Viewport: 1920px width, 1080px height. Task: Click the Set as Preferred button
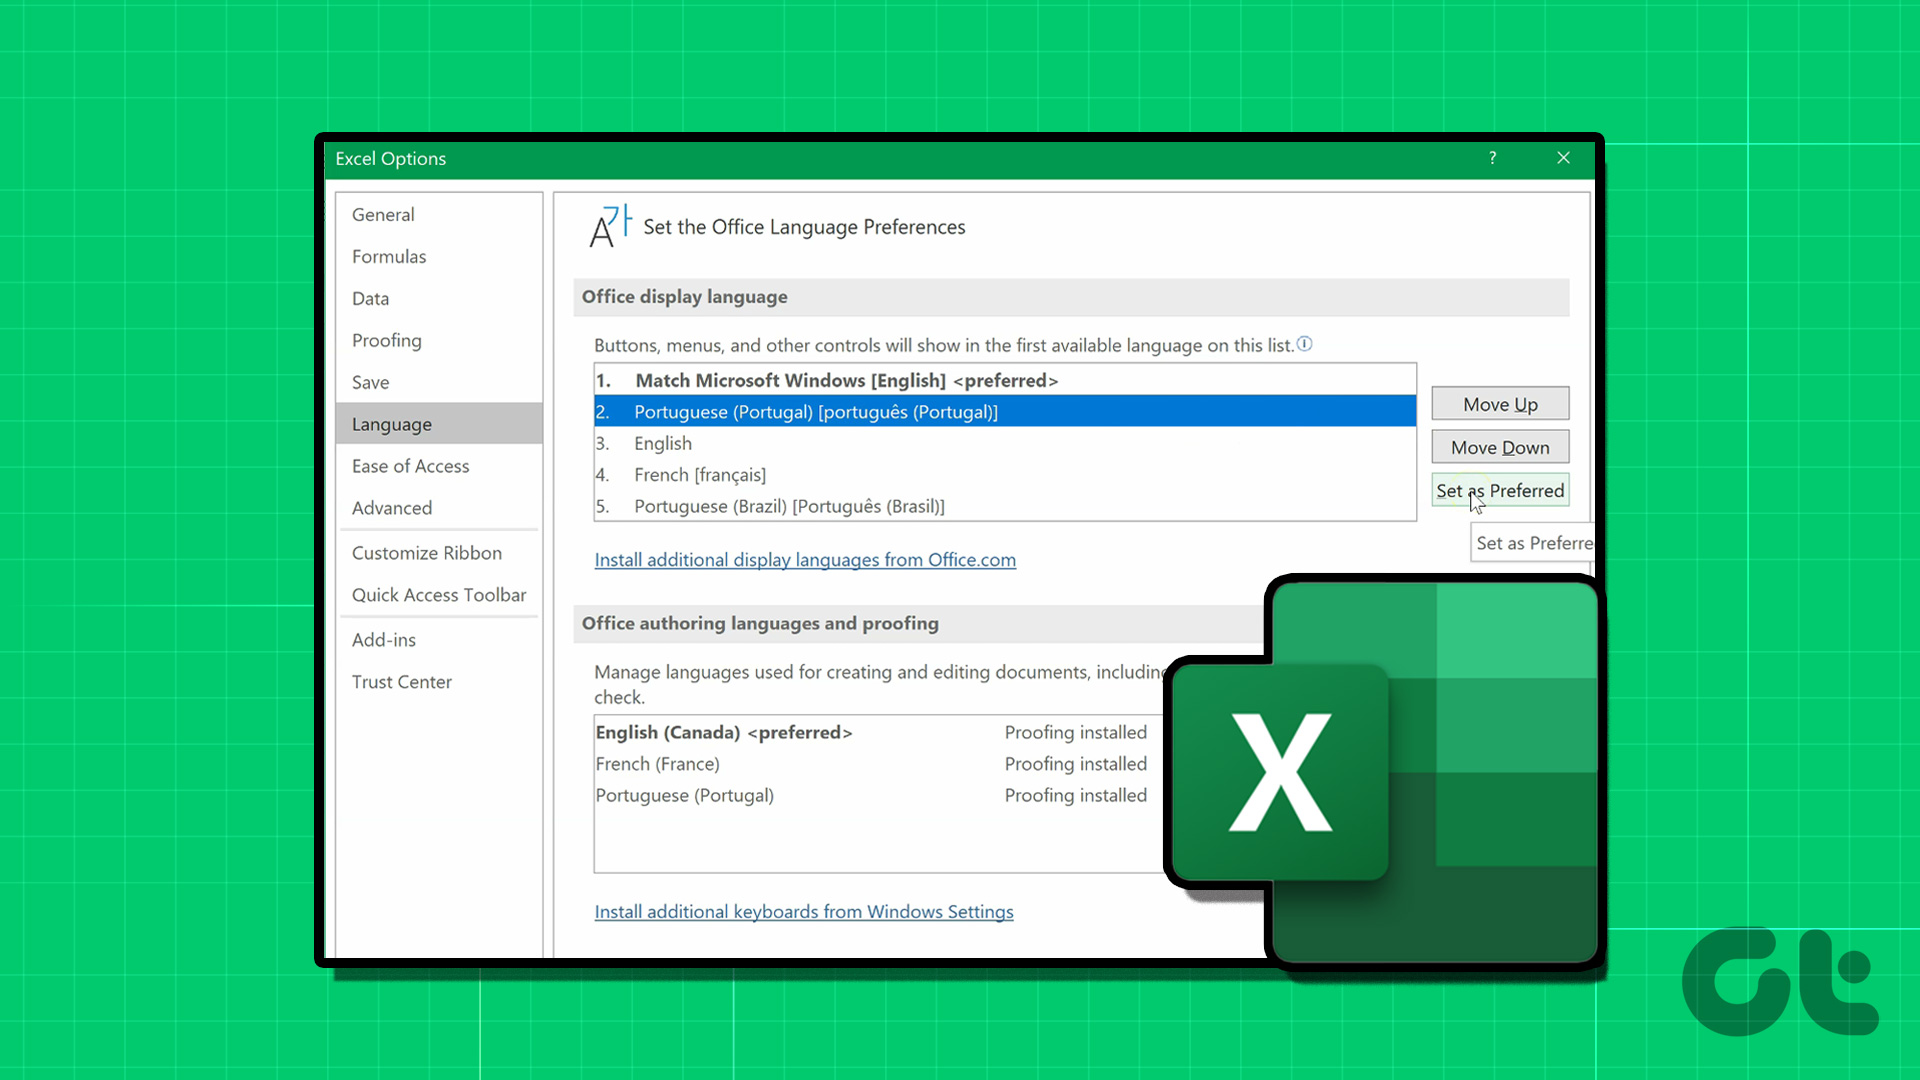[x=1500, y=490]
